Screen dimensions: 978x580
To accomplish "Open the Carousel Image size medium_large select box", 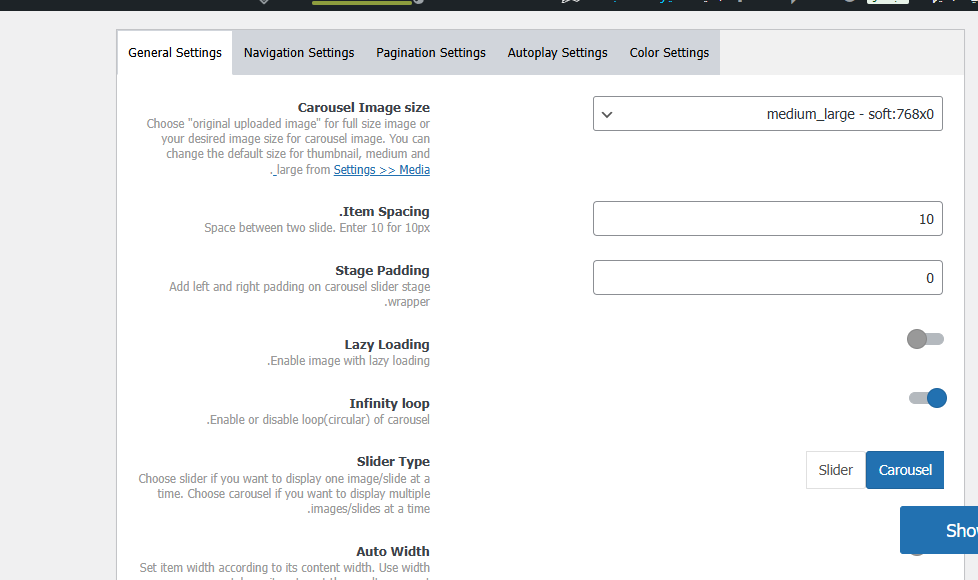I will coord(767,114).
